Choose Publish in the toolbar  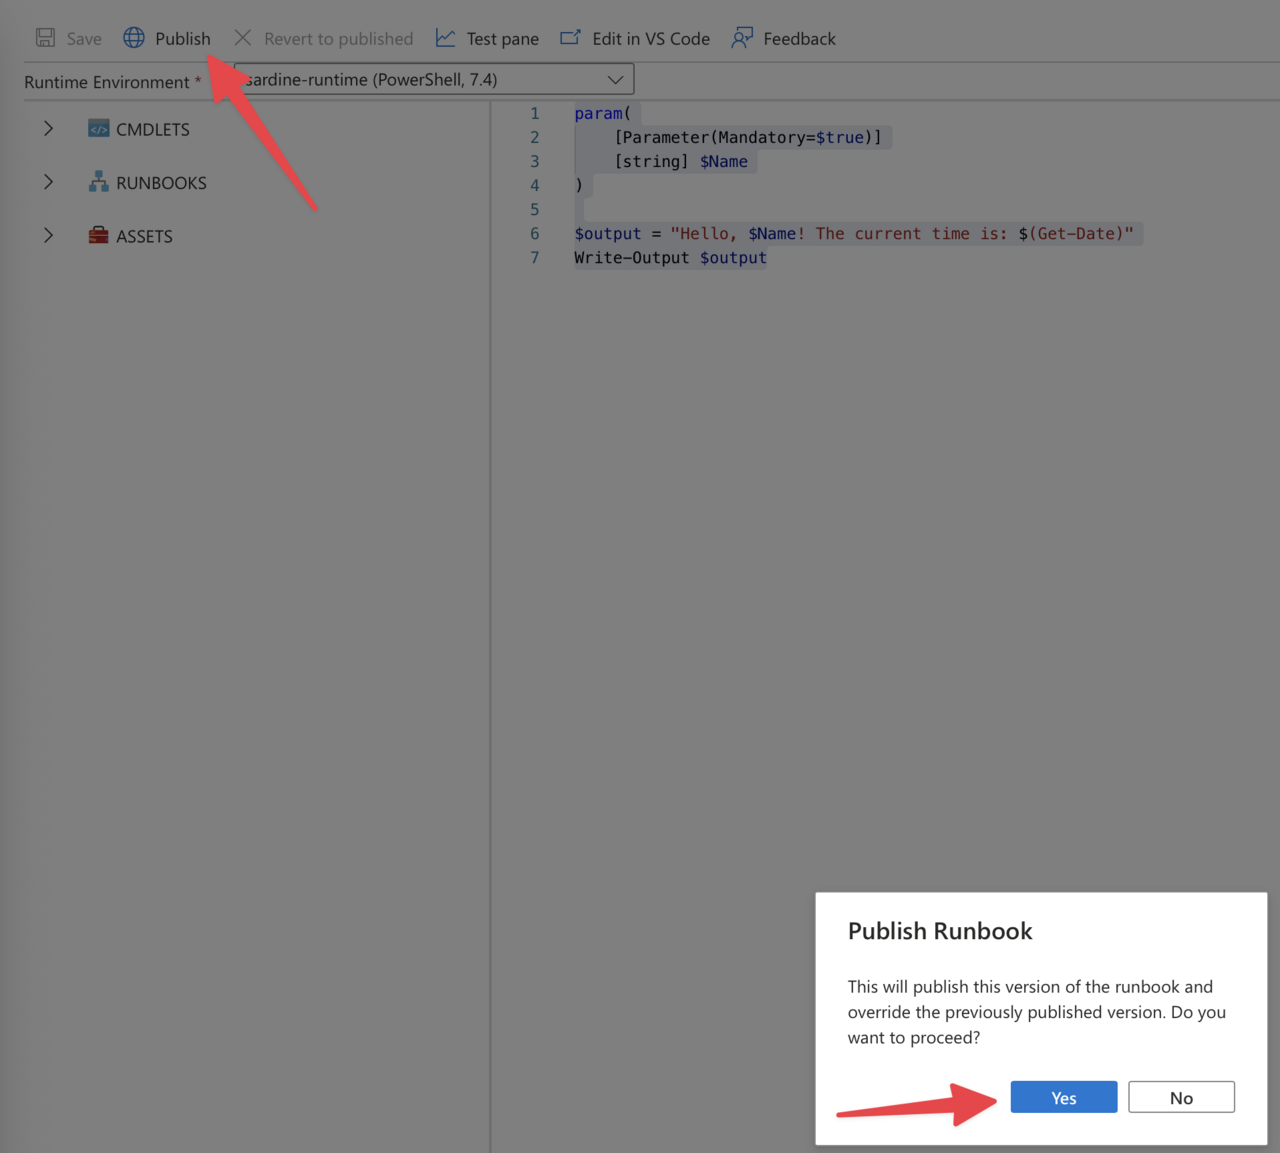pyautogui.click(x=182, y=39)
